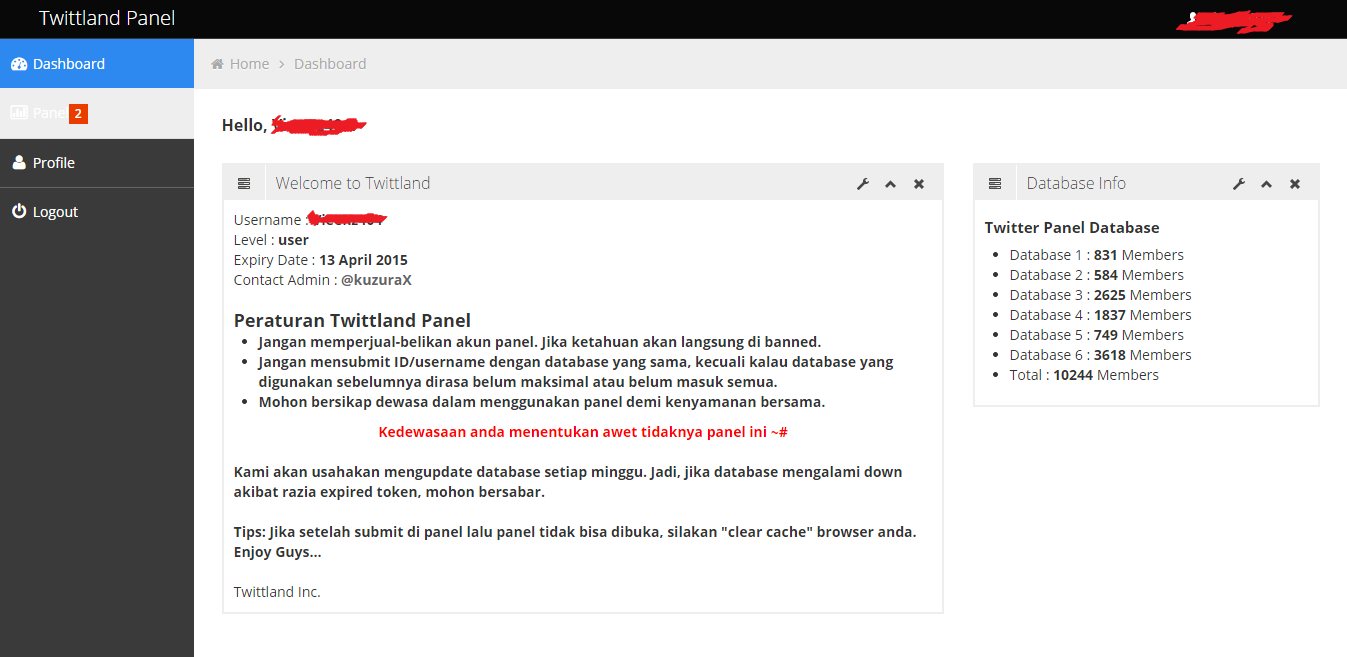Viewport: 1347px width, 657px height.
Task: Click the Logout power icon
Action: click(19, 211)
